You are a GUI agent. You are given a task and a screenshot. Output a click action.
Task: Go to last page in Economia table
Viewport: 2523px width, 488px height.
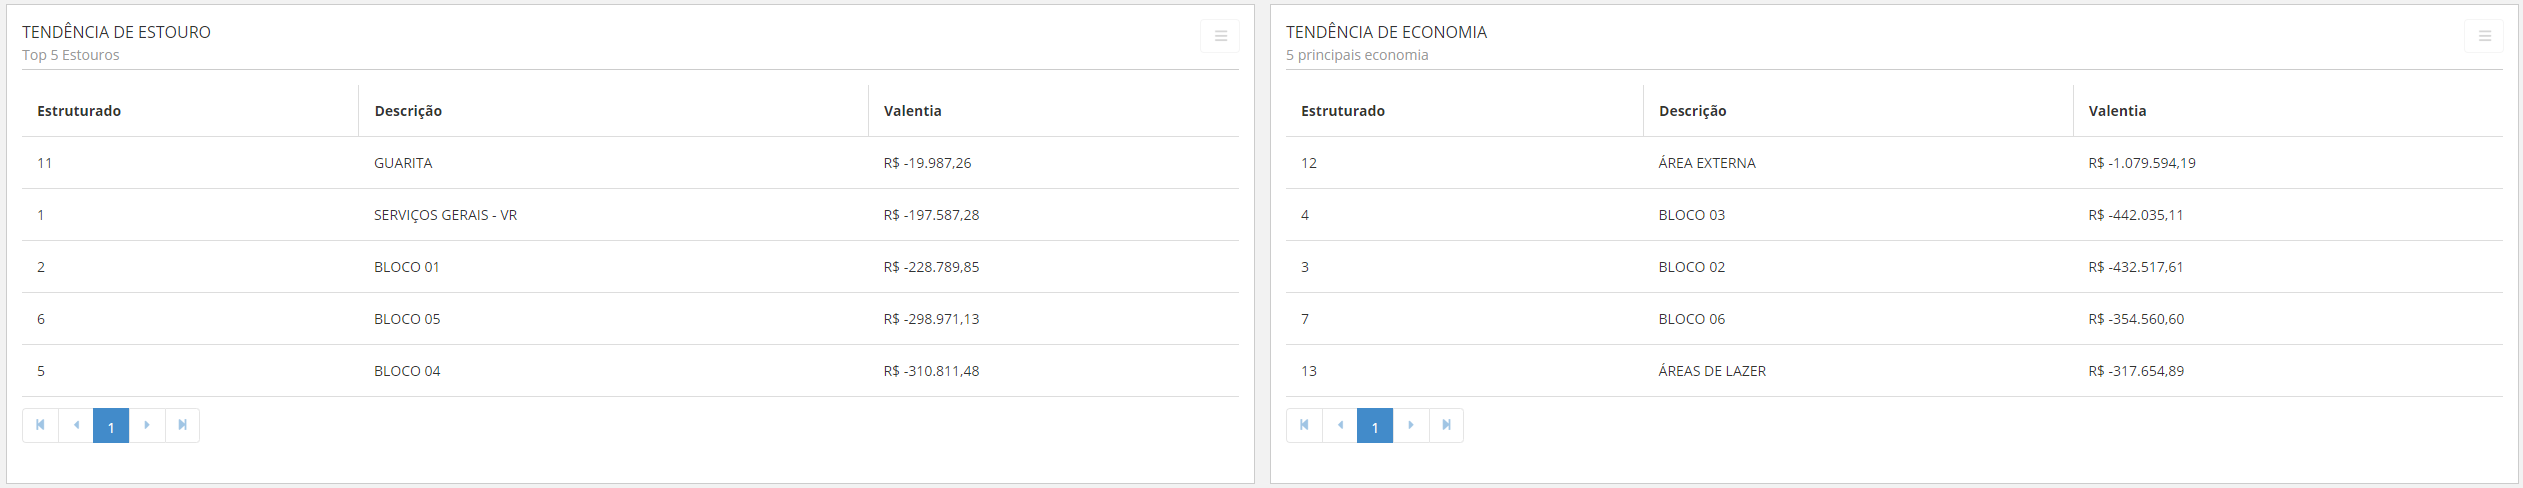tap(1446, 425)
